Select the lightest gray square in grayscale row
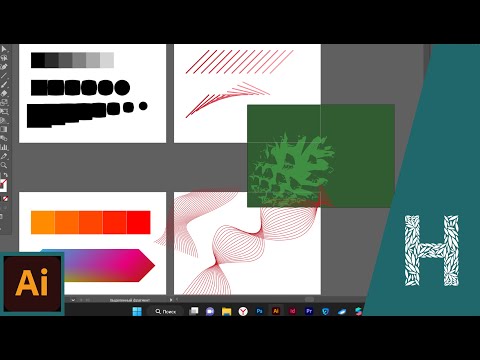This screenshot has width=480, height=360. (x=107, y=60)
